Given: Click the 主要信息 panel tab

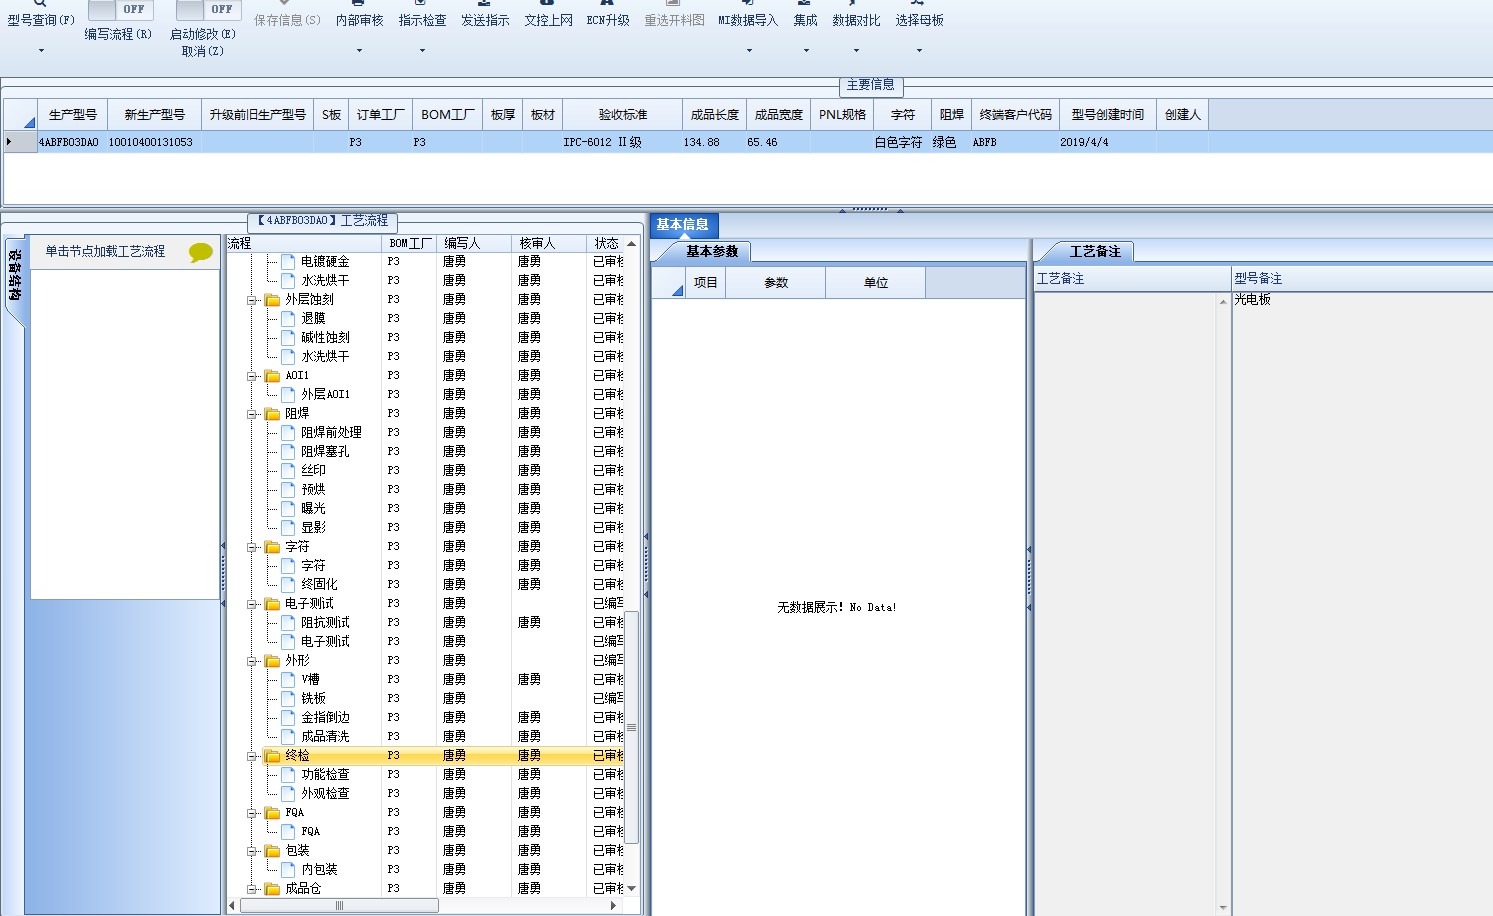Looking at the screenshot, I should (871, 85).
